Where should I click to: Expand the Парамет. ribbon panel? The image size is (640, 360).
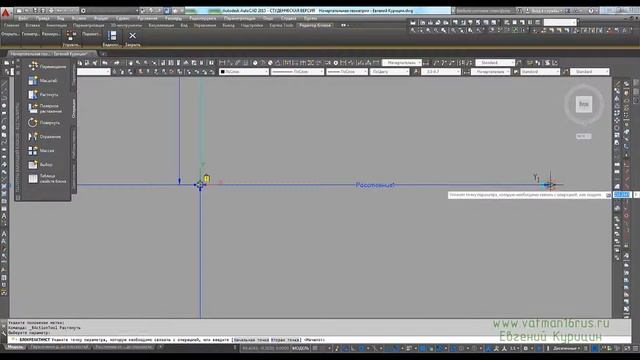(x=91, y=34)
